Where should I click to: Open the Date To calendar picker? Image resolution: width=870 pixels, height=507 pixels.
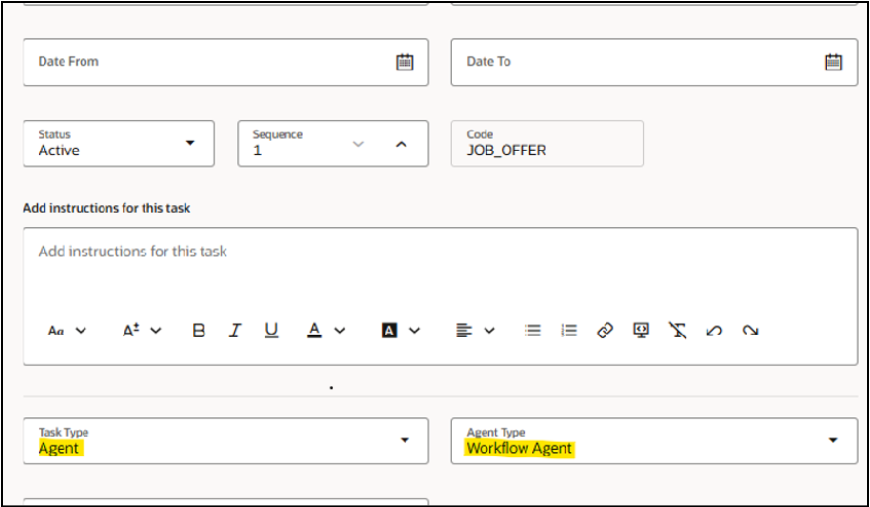click(x=833, y=62)
